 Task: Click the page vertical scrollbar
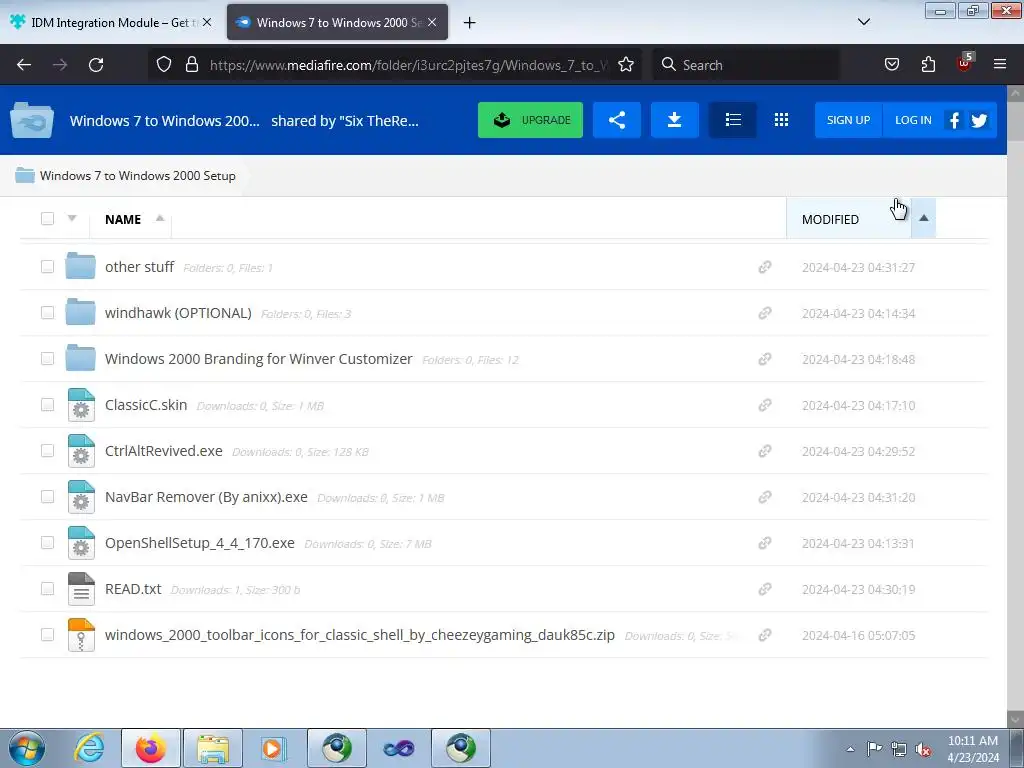[1015, 405]
